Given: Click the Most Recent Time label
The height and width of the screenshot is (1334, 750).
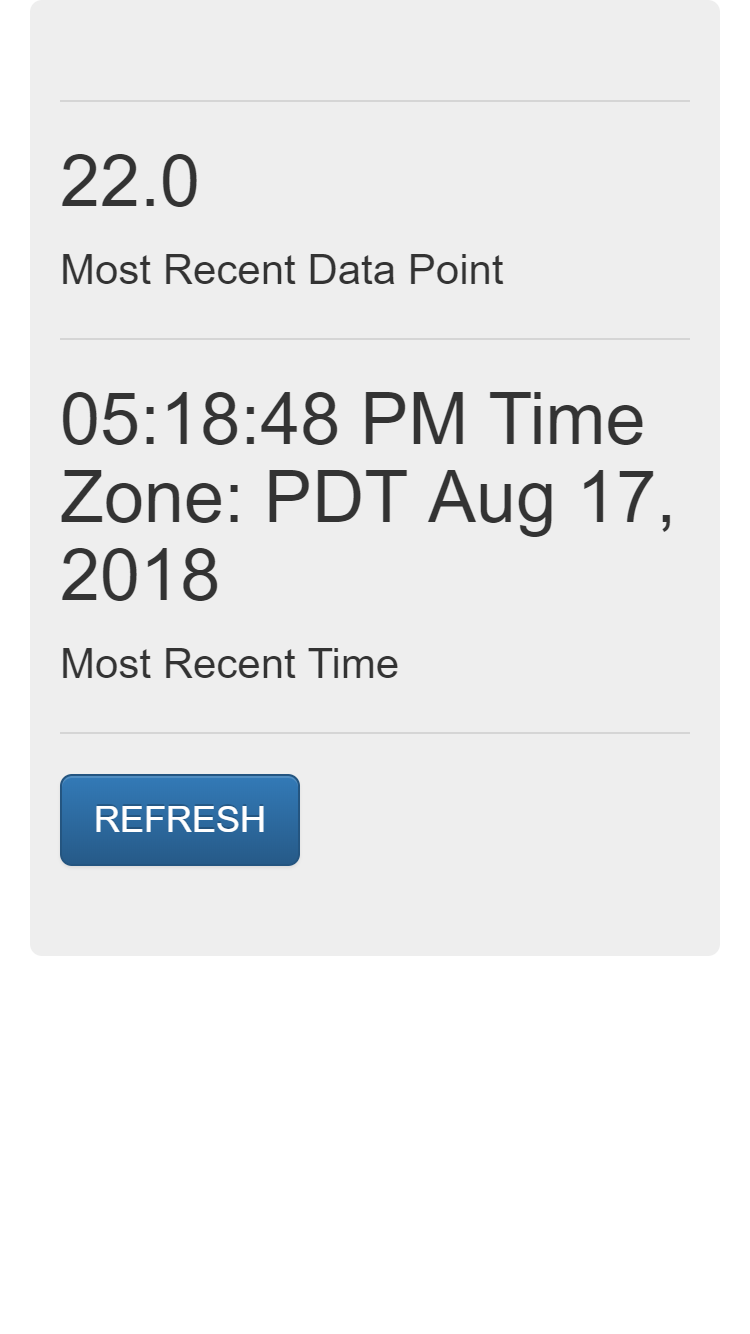Looking at the screenshot, I should tap(228, 663).
